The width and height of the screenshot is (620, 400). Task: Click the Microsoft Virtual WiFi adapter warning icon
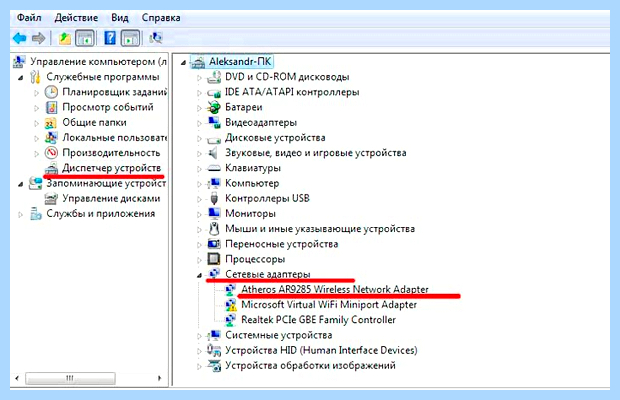230,305
